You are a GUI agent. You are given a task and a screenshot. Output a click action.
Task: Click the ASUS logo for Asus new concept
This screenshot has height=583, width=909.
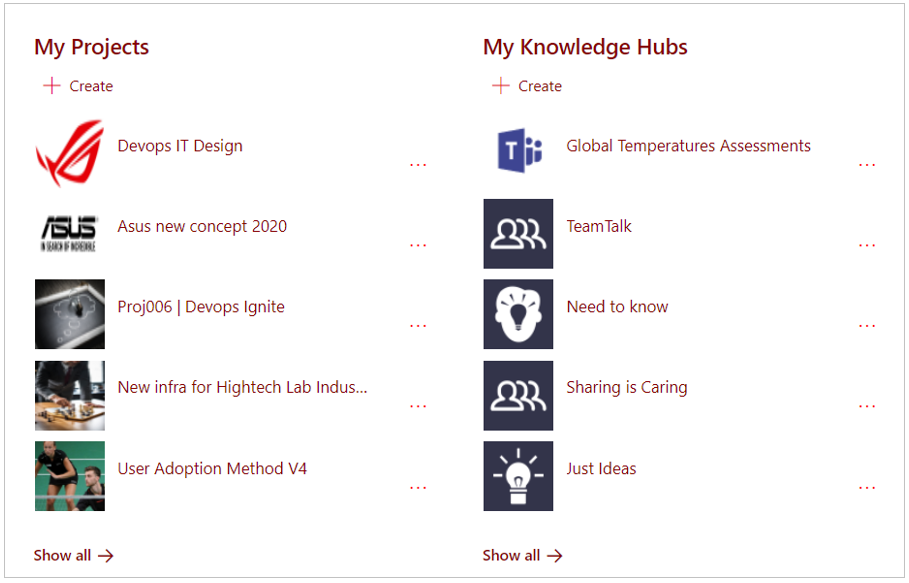click(70, 233)
